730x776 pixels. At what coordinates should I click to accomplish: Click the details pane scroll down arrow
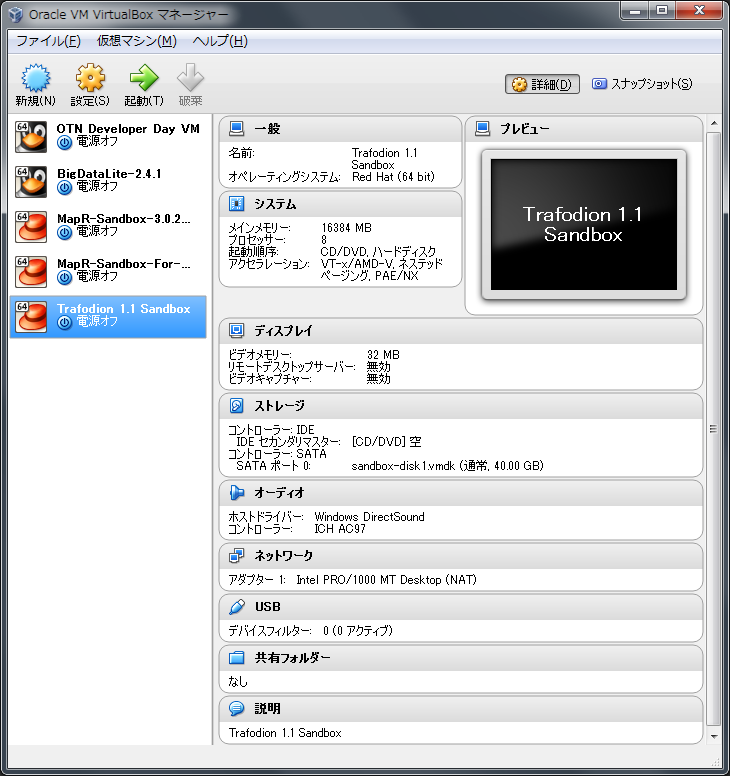[x=714, y=736]
